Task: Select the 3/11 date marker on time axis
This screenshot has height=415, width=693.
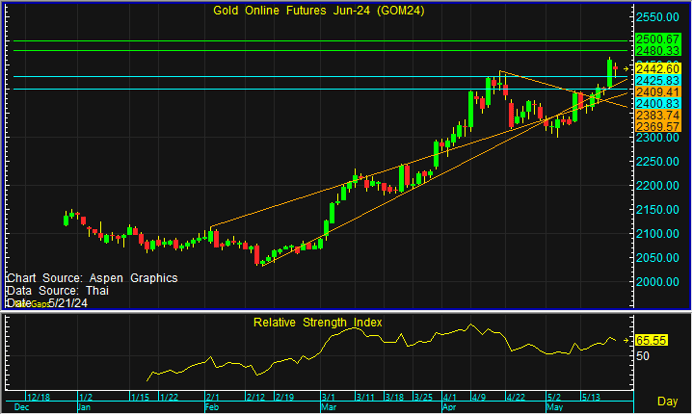Action: click(x=366, y=397)
